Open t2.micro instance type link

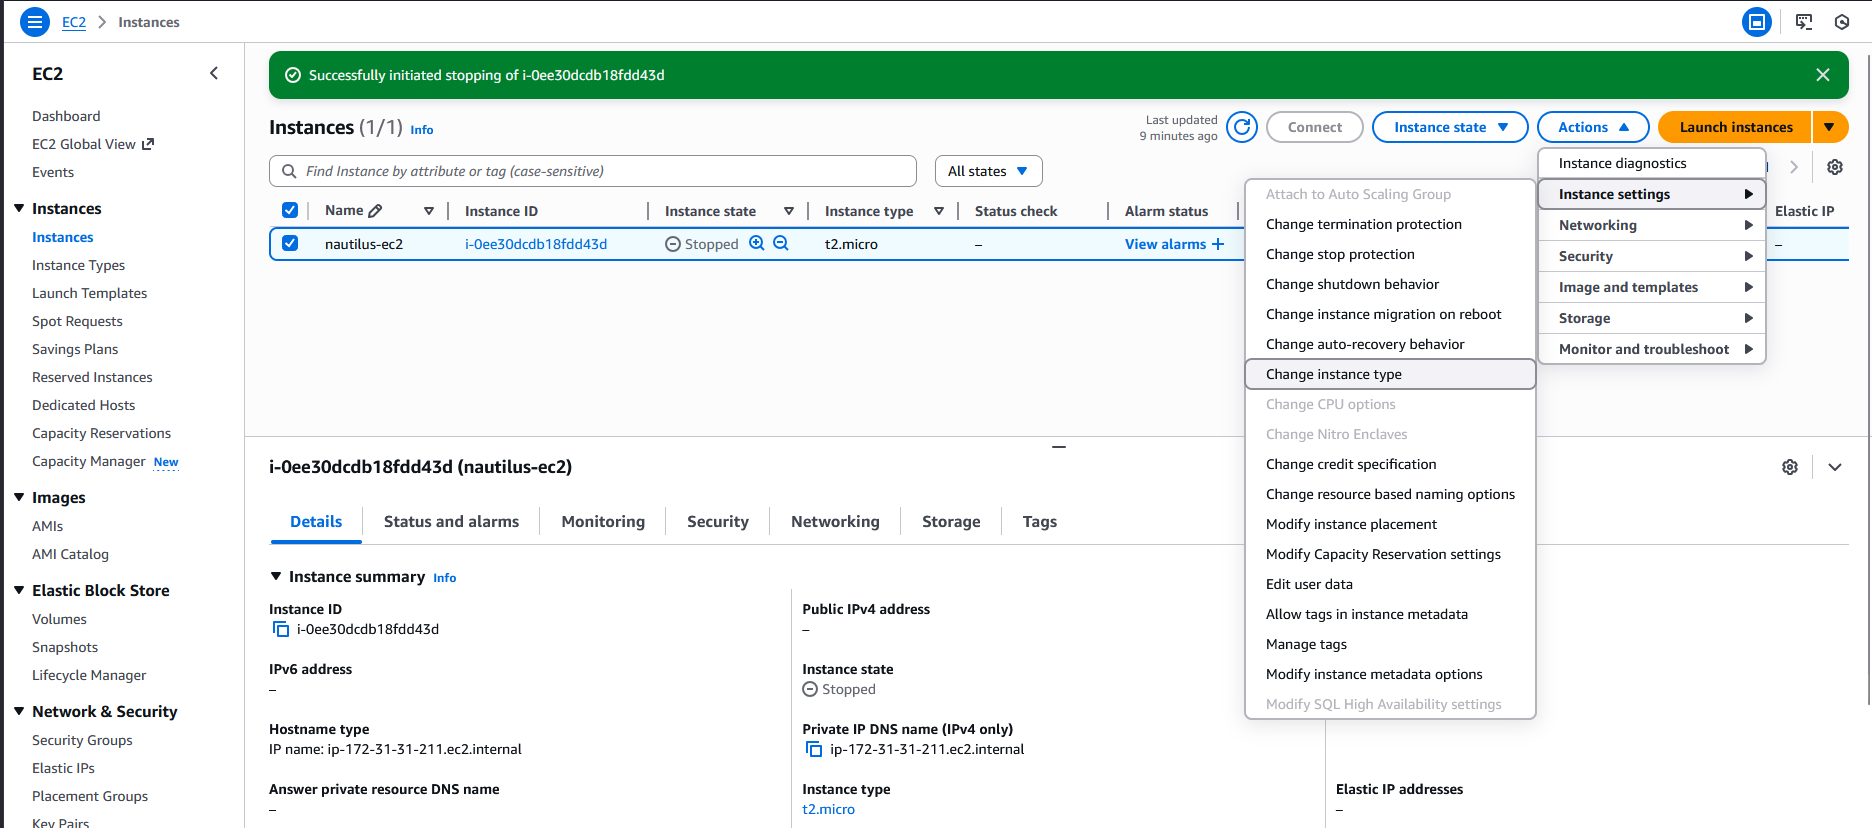(828, 809)
